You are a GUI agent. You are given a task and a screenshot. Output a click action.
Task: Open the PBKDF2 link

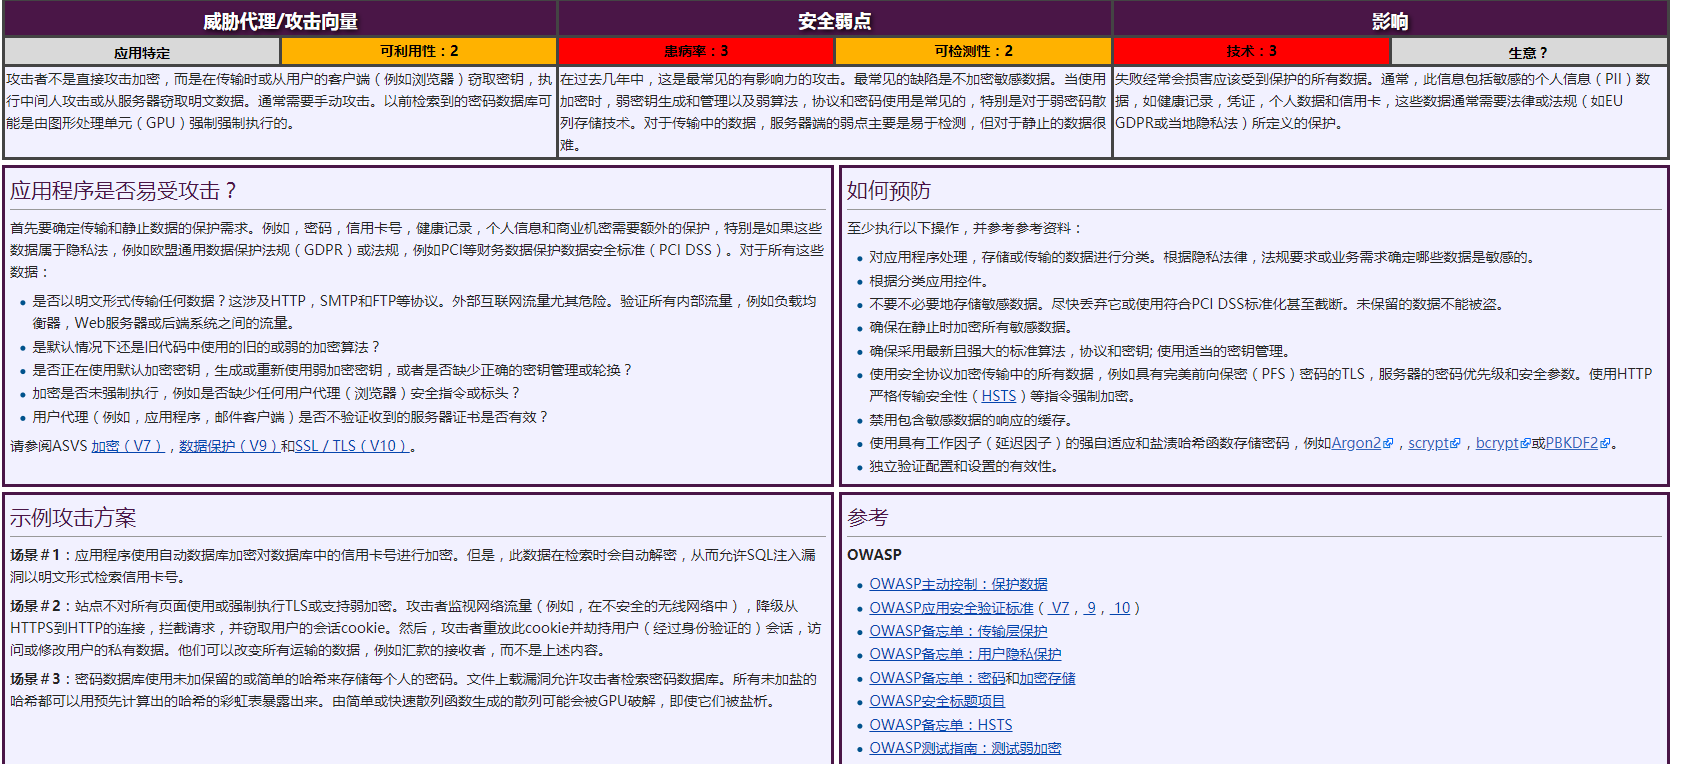click(x=1572, y=443)
